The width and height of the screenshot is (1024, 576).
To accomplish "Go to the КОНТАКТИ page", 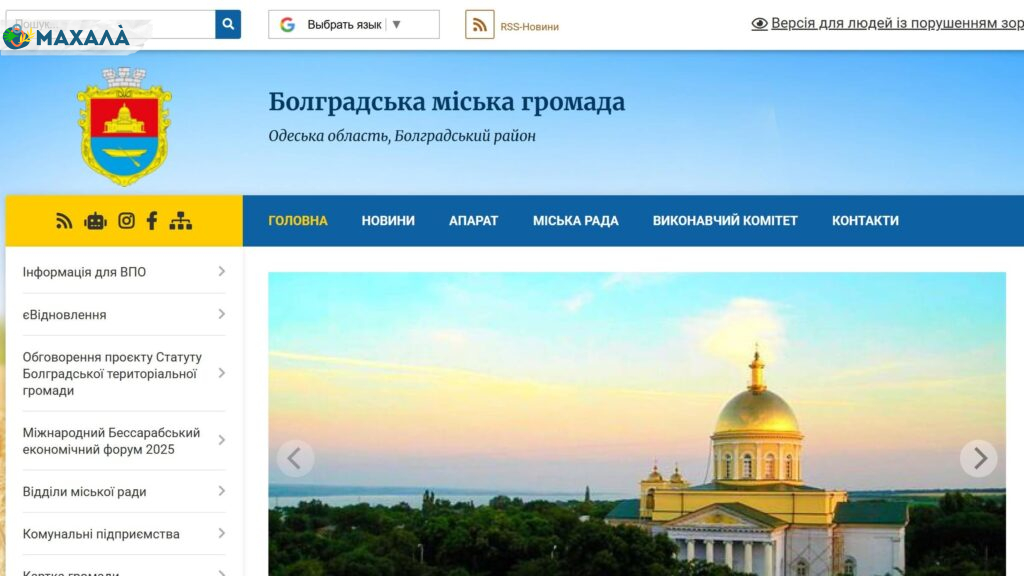I will pos(865,221).
